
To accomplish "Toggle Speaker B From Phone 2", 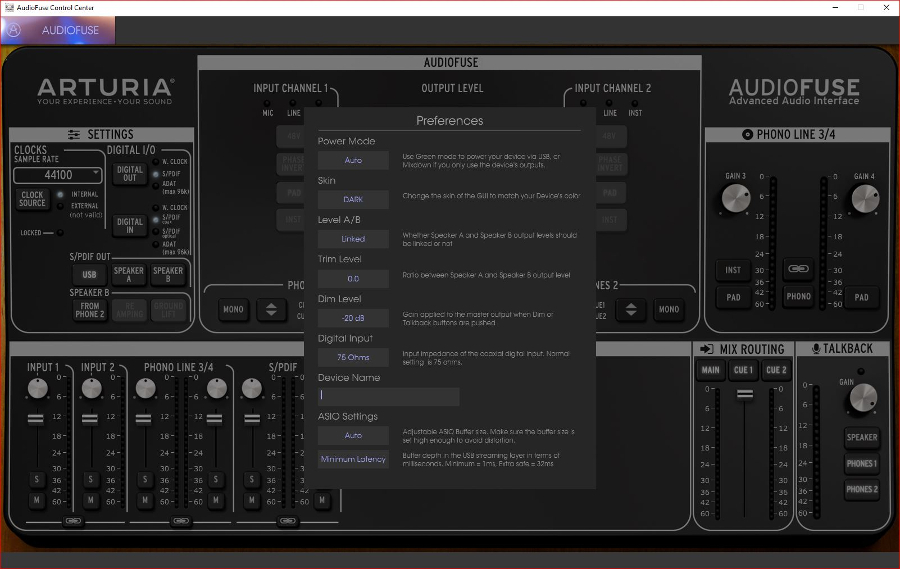I will 90,310.
